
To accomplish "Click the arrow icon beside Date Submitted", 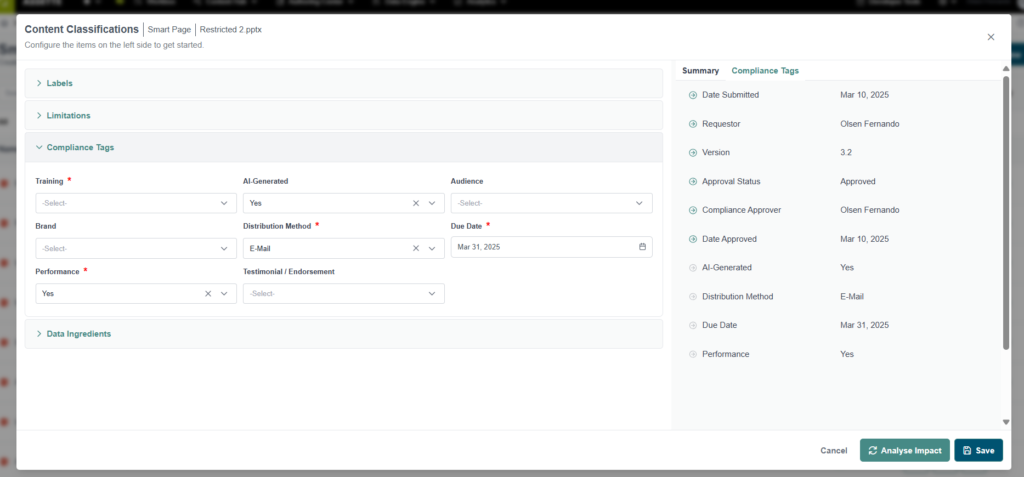I will 693,95.
